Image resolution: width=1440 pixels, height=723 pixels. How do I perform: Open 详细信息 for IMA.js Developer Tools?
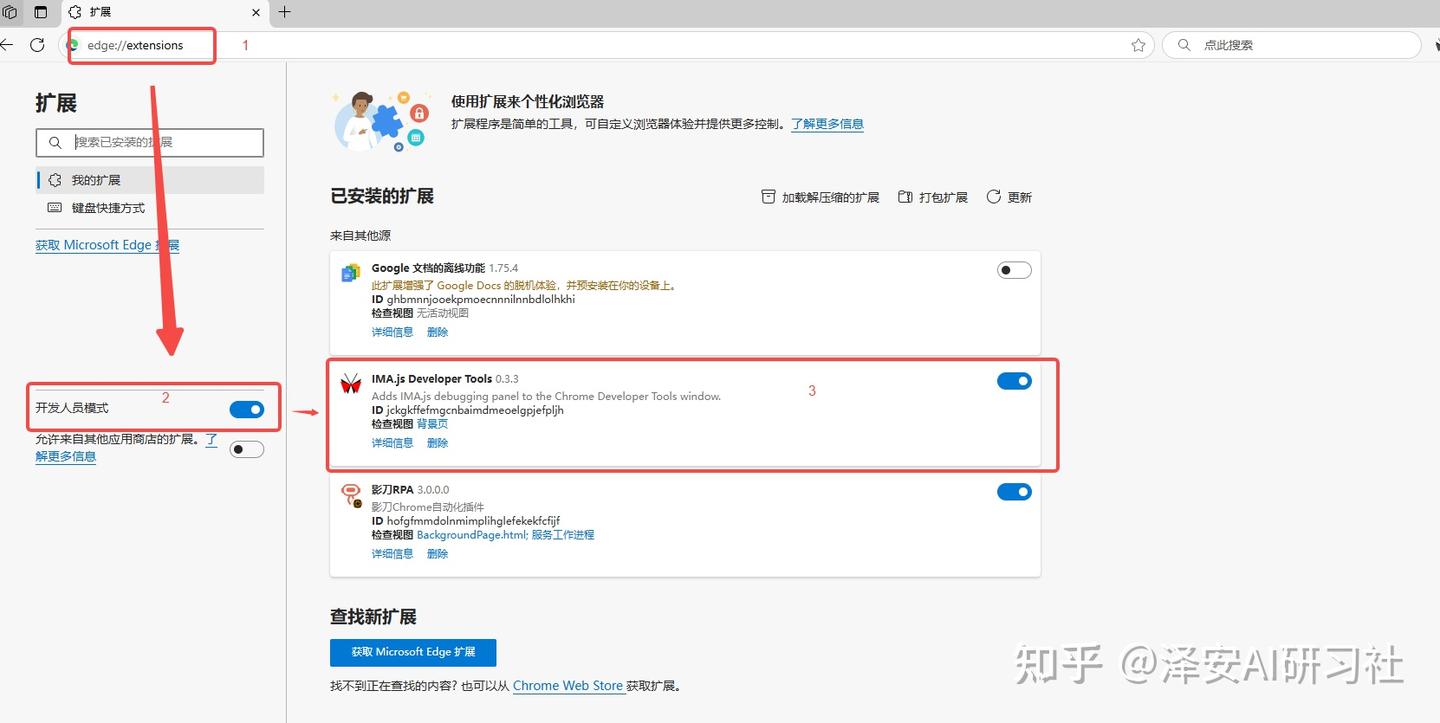tap(392, 443)
